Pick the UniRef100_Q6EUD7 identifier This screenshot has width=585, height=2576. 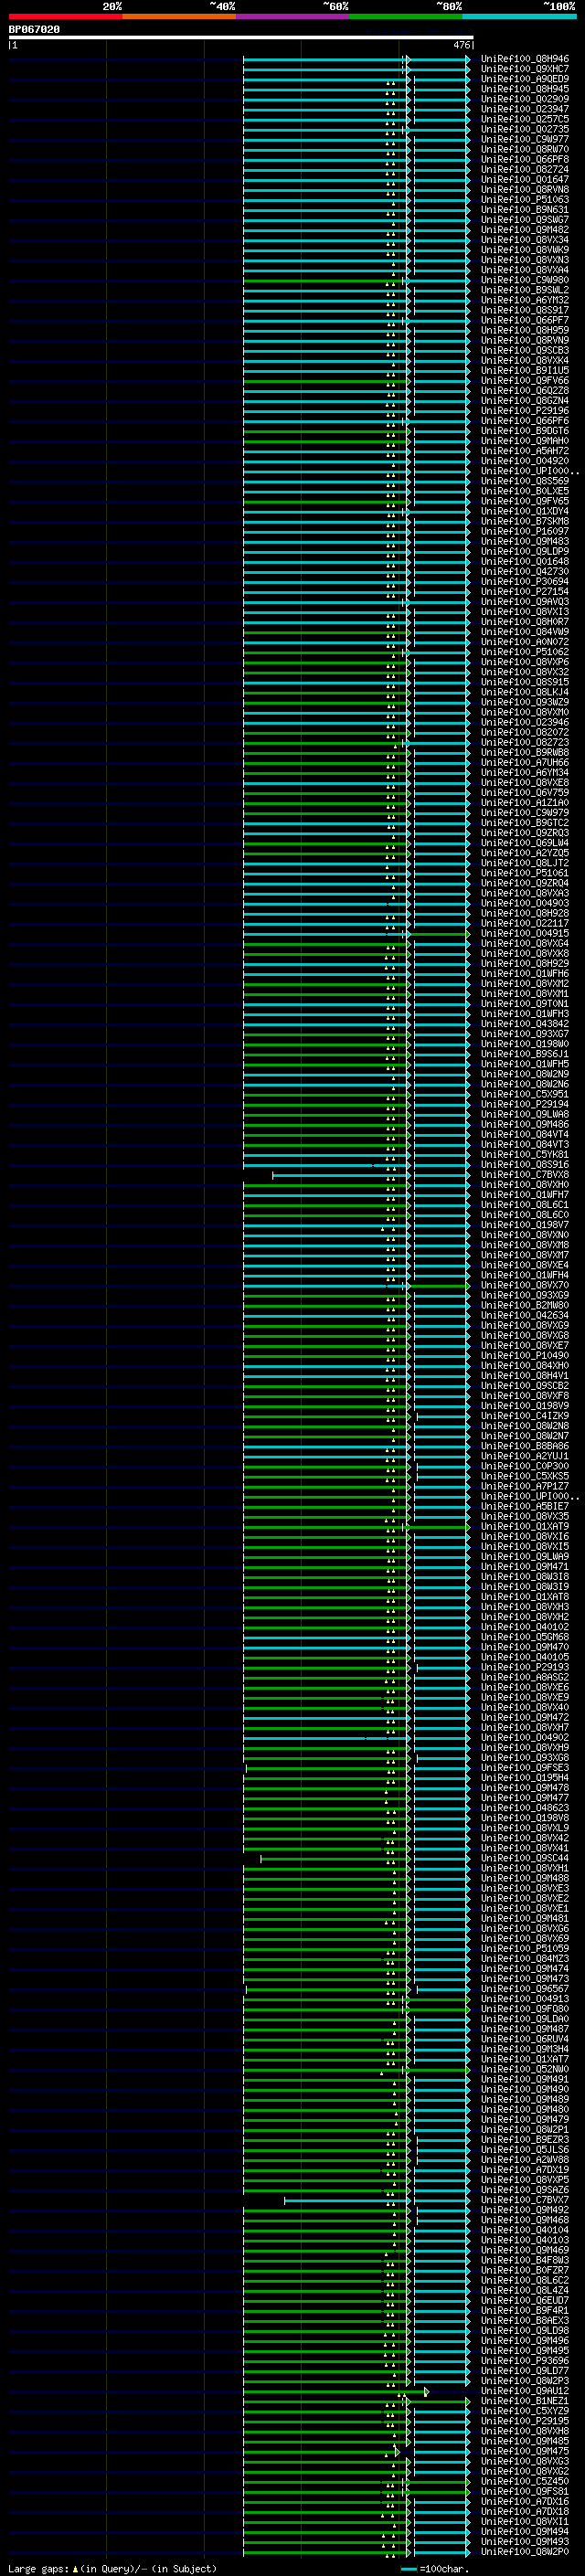pos(525,2300)
